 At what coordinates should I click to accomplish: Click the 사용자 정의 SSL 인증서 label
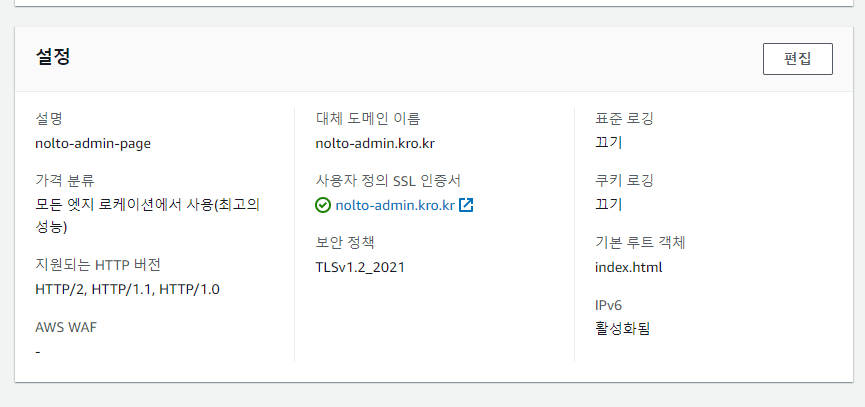387,181
